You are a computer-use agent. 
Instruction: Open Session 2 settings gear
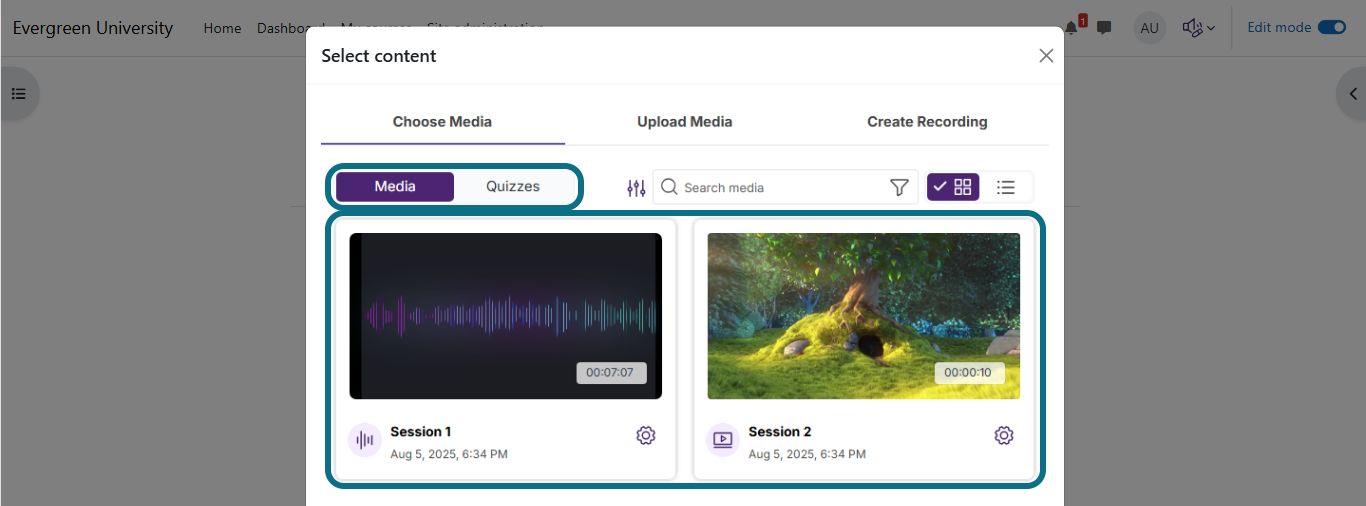[x=1004, y=435]
